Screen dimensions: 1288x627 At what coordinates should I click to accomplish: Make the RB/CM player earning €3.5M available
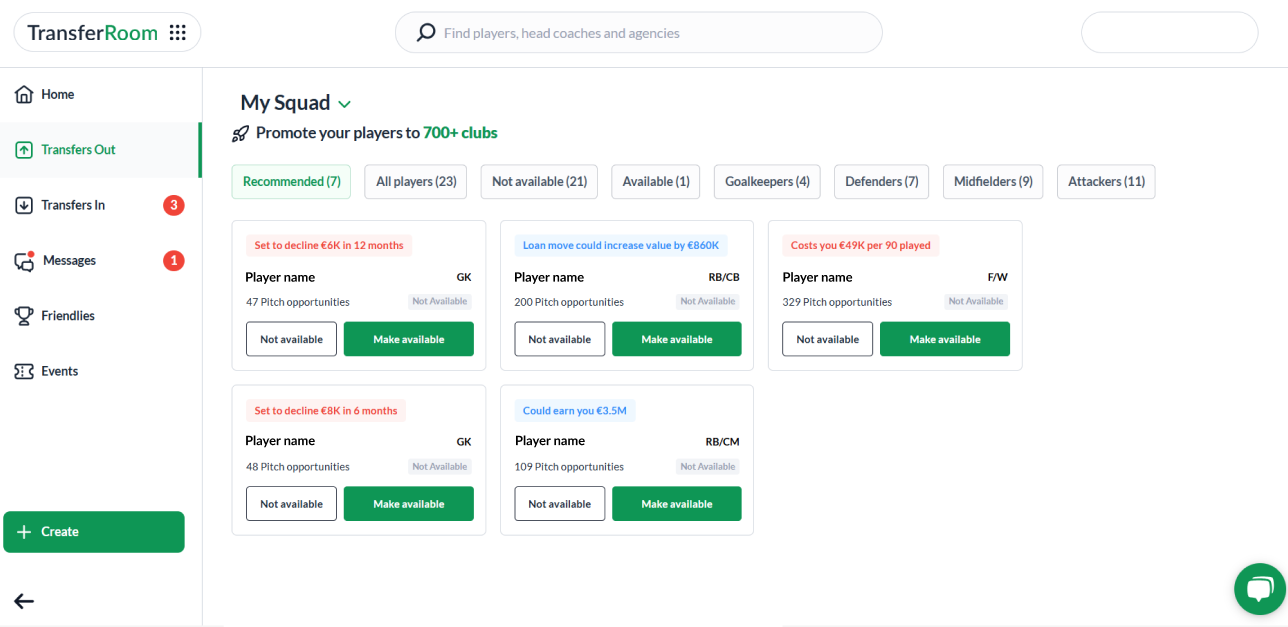click(676, 503)
